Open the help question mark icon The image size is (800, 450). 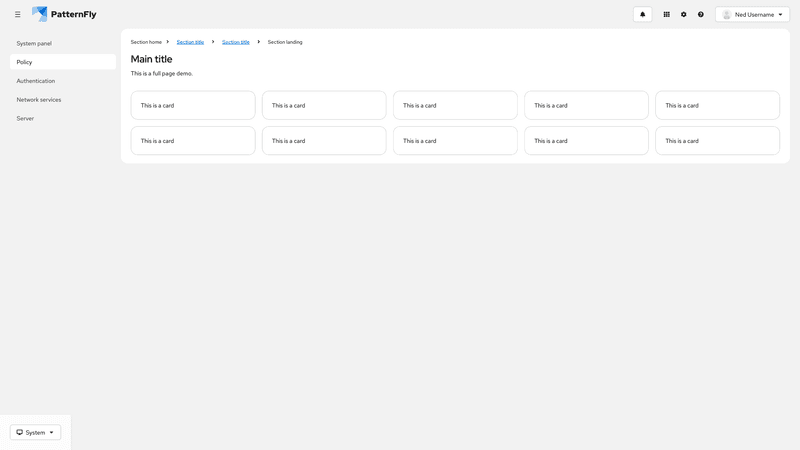[x=701, y=14]
